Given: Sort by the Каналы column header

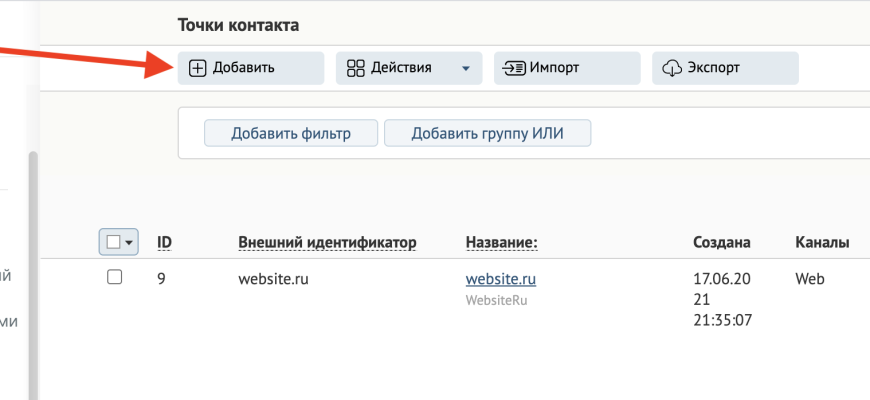Looking at the screenshot, I should click(x=821, y=242).
